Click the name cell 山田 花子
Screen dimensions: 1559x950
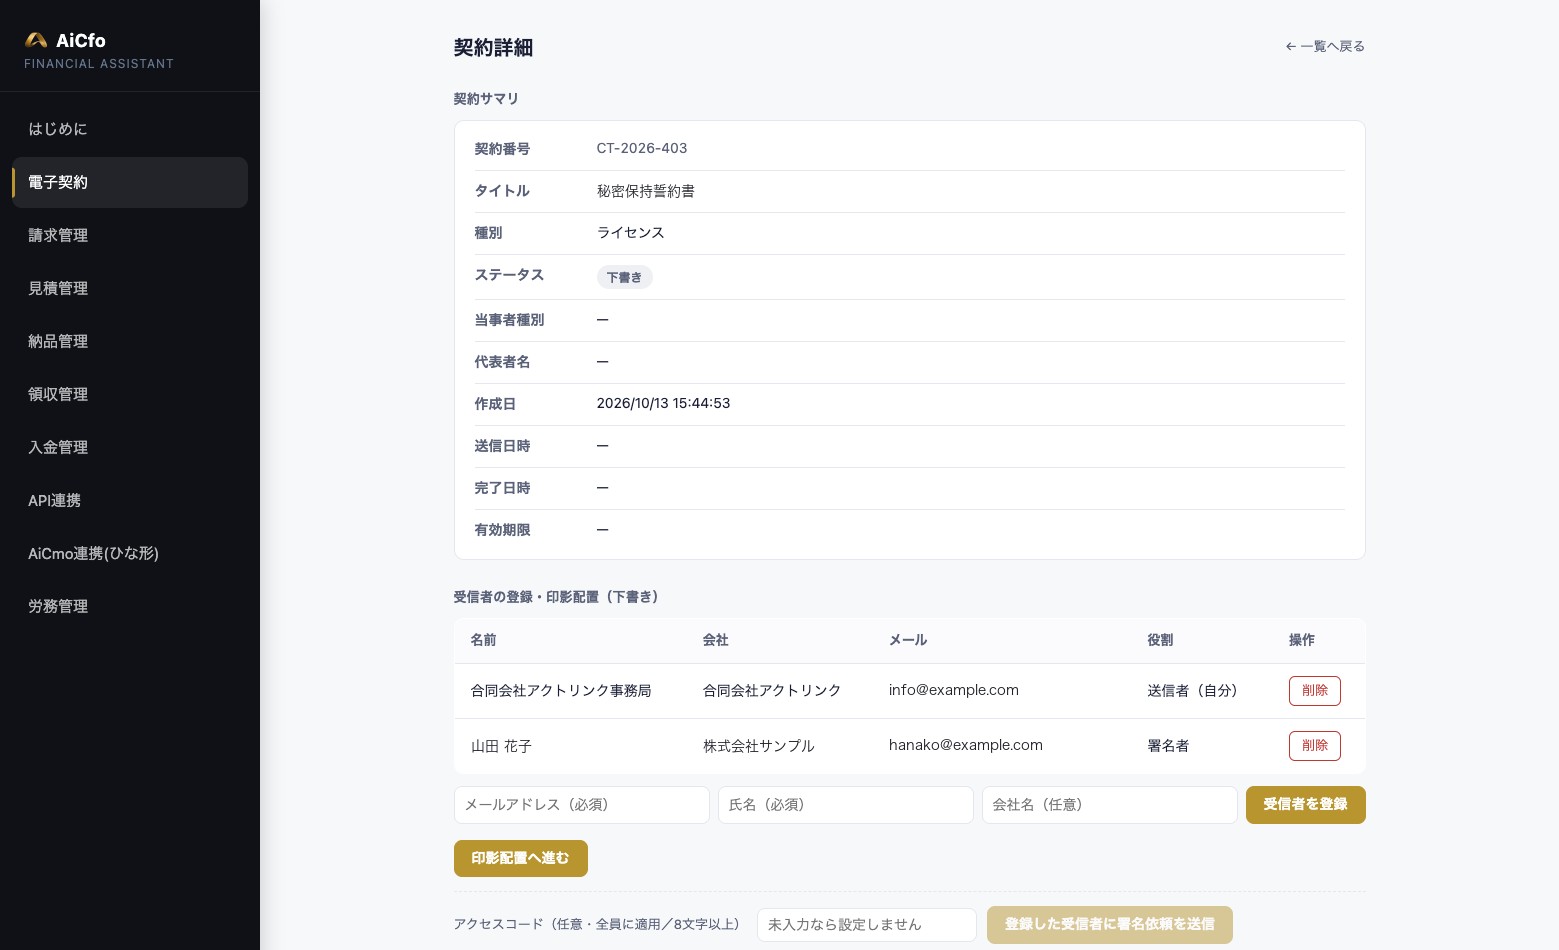click(x=501, y=746)
